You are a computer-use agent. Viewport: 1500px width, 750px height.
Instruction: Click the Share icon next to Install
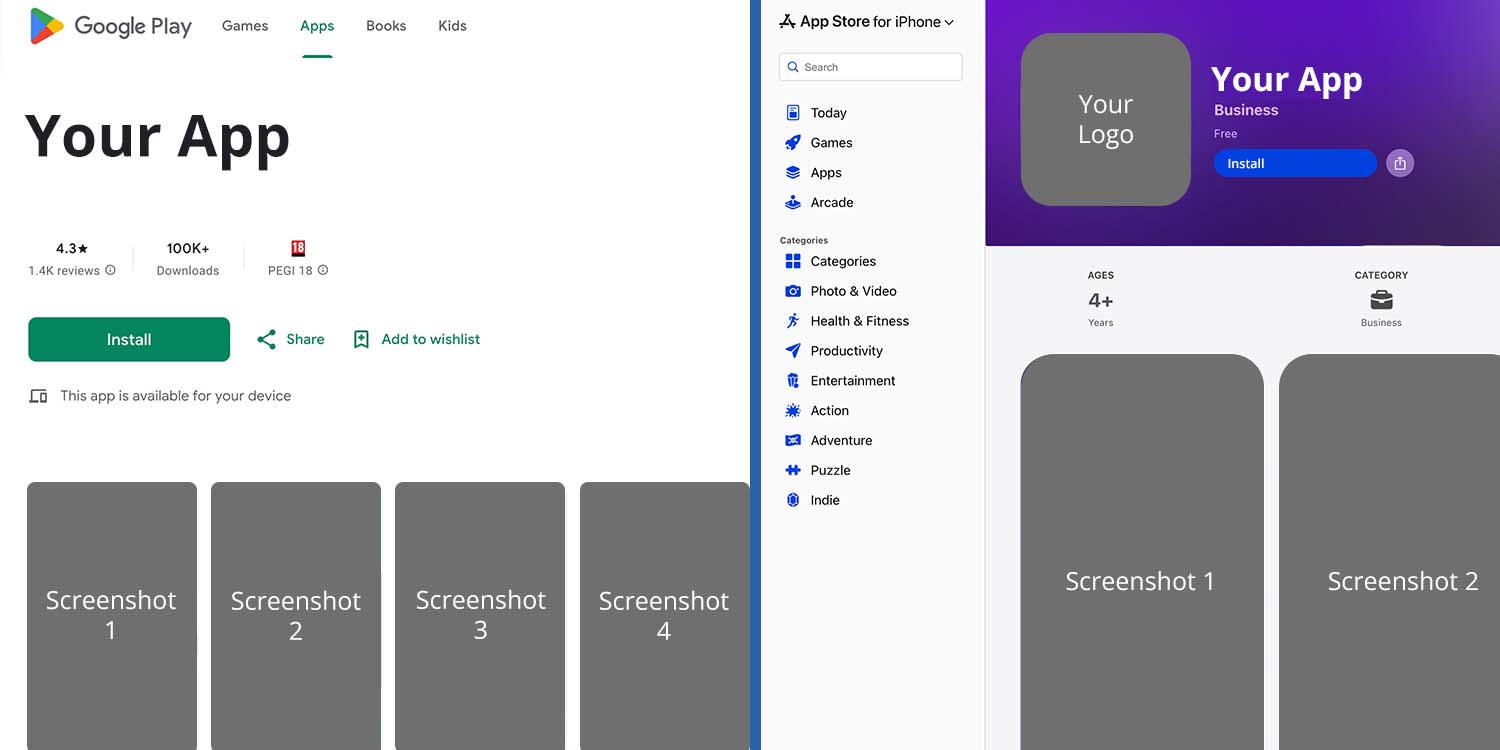click(x=265, y=339)
